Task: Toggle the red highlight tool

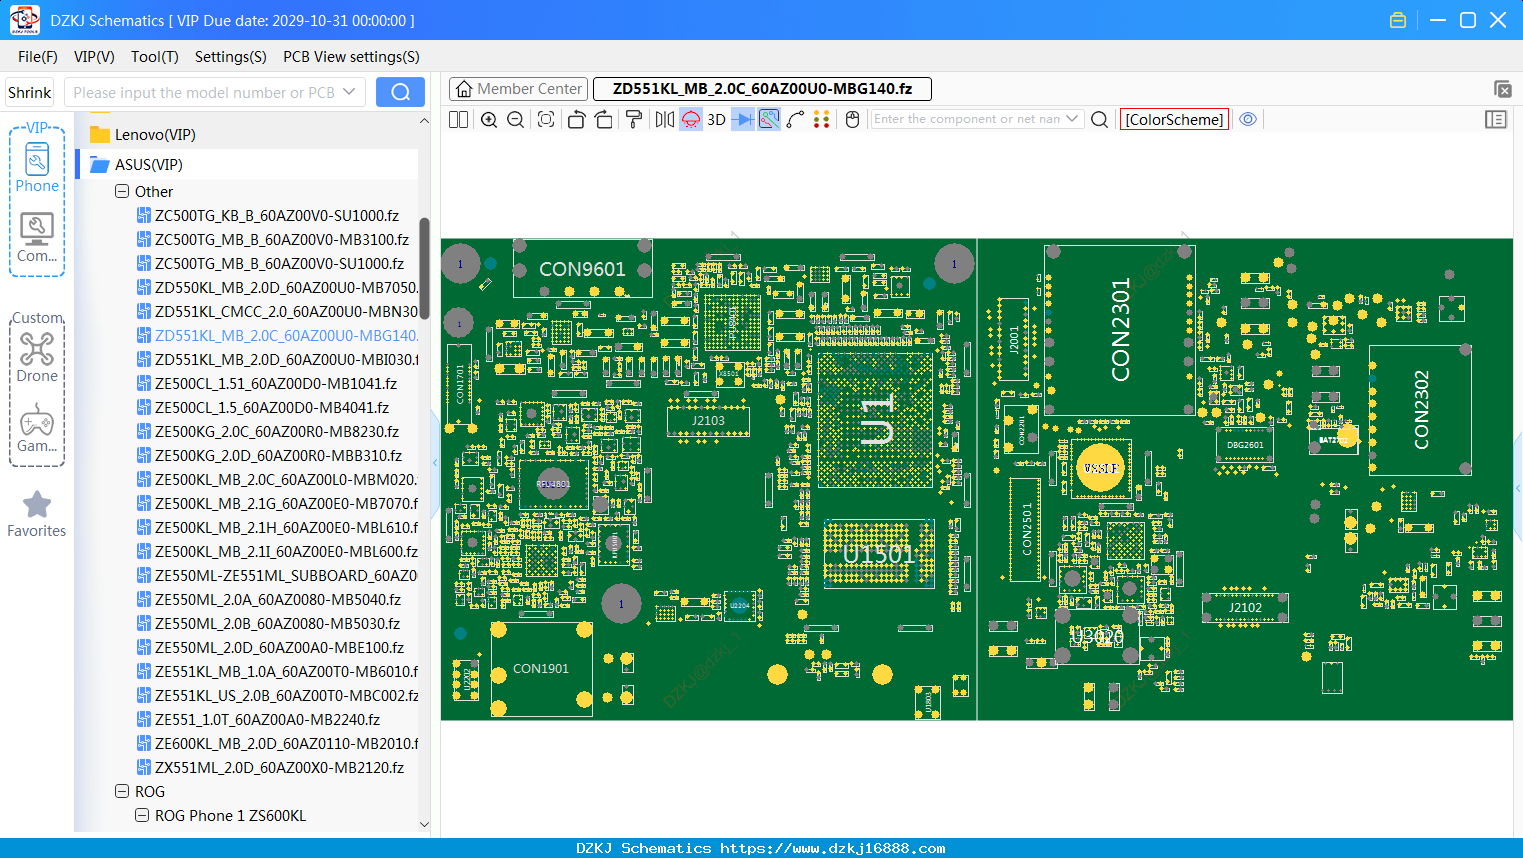Action: click(691, 119)
